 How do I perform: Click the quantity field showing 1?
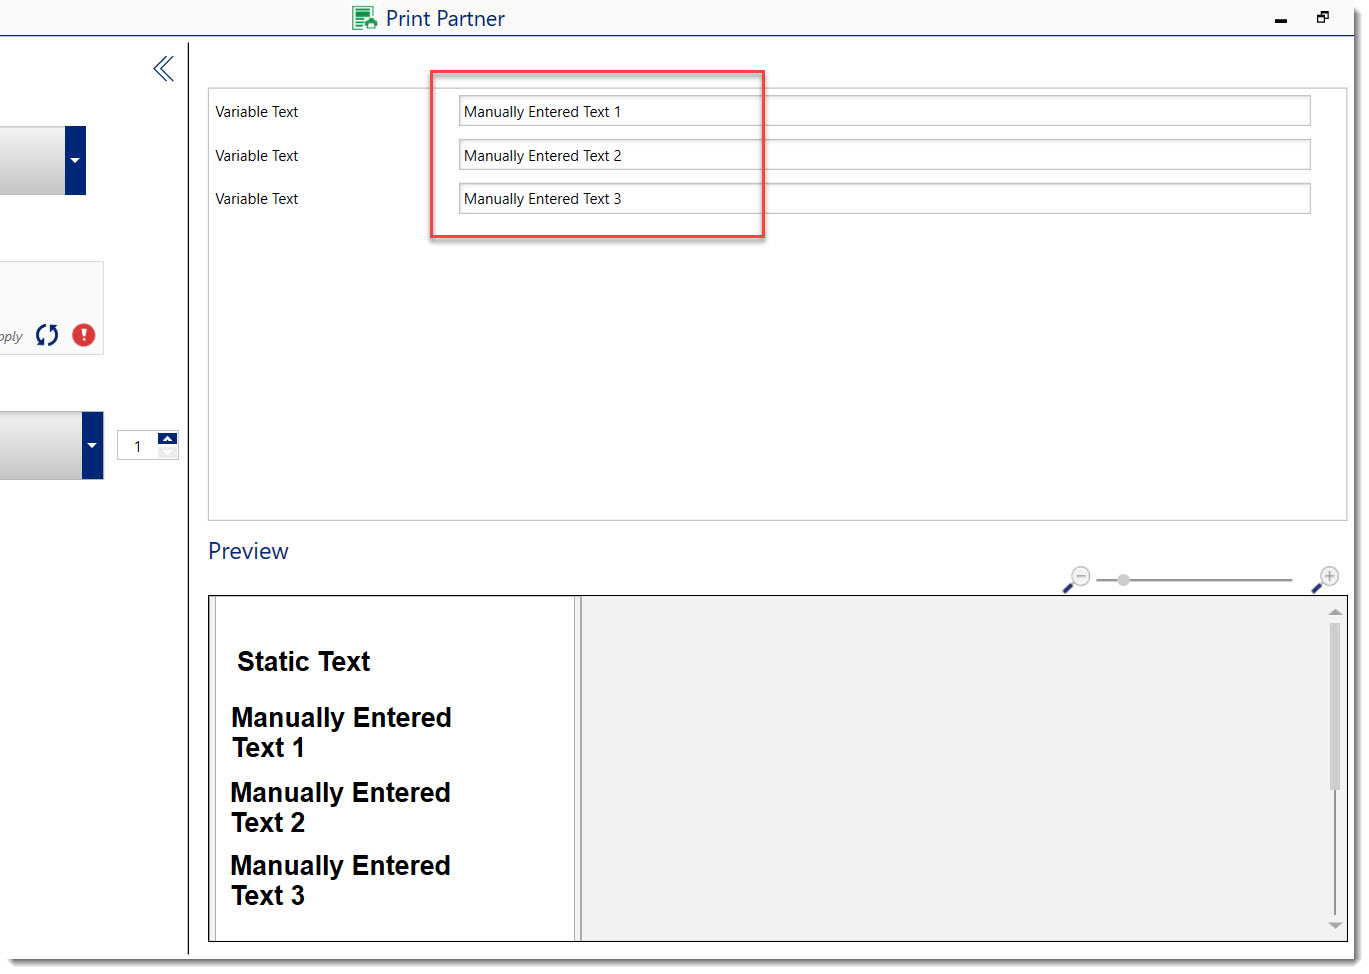[138, 446]
